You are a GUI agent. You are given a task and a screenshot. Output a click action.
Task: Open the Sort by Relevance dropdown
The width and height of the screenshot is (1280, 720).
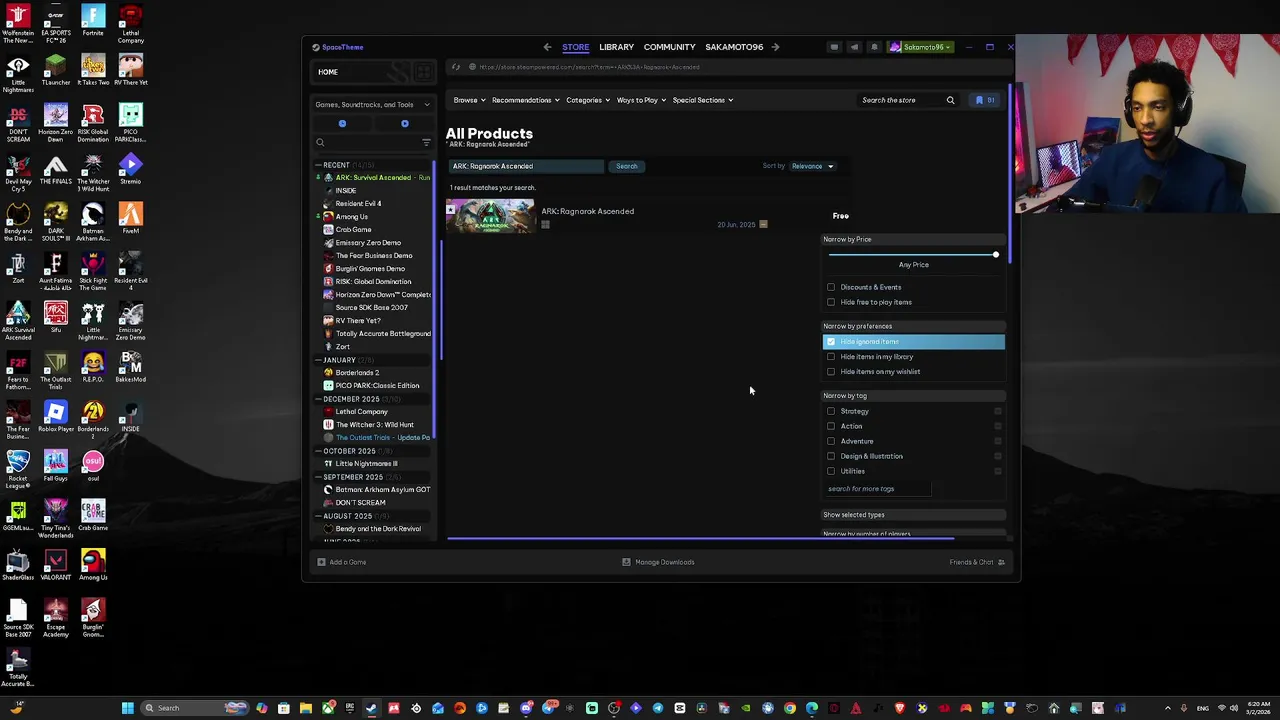(812, 166)
